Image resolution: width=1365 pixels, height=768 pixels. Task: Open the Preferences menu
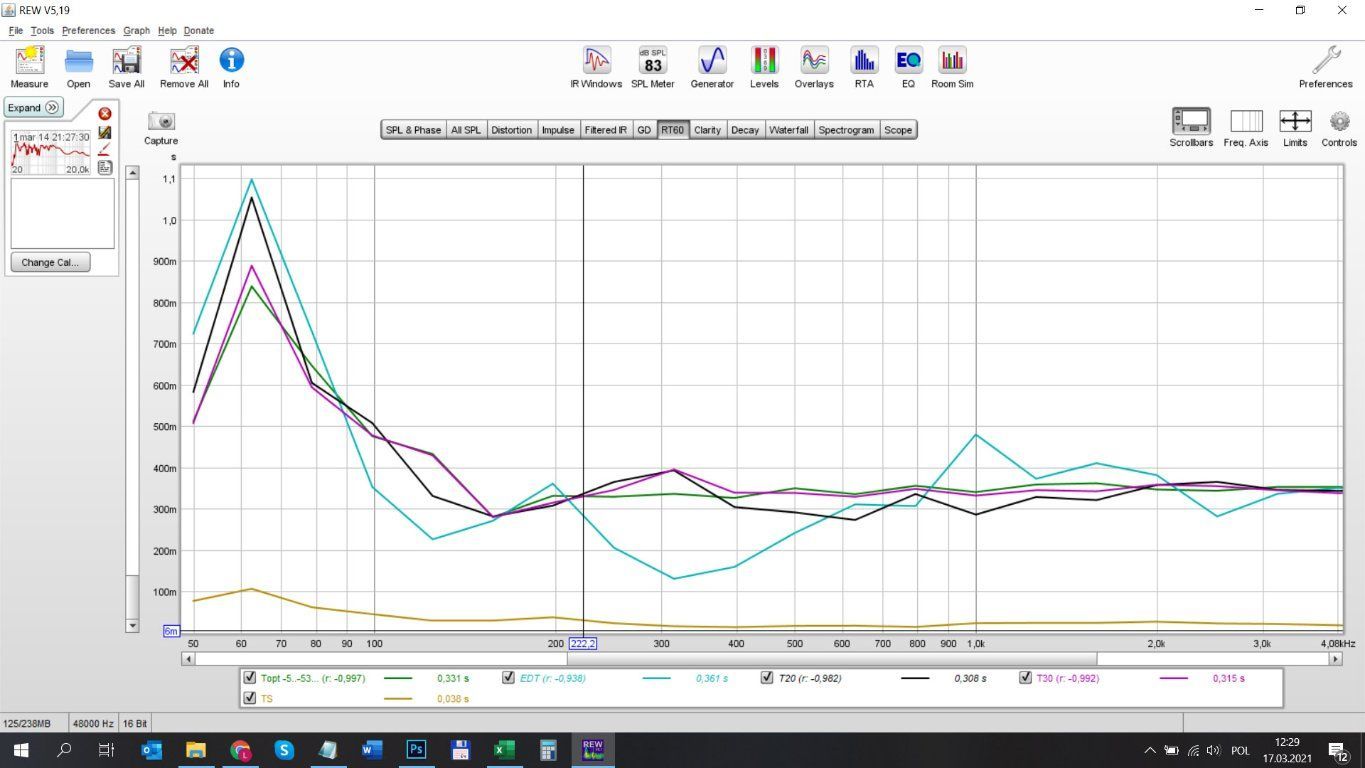88,31
